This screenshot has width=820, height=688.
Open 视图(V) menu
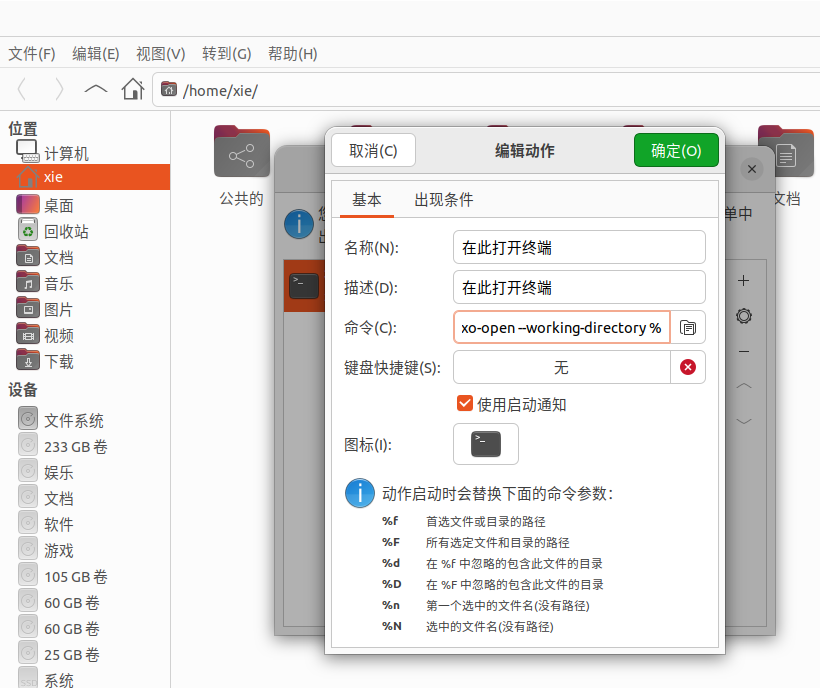pos(161,53)
